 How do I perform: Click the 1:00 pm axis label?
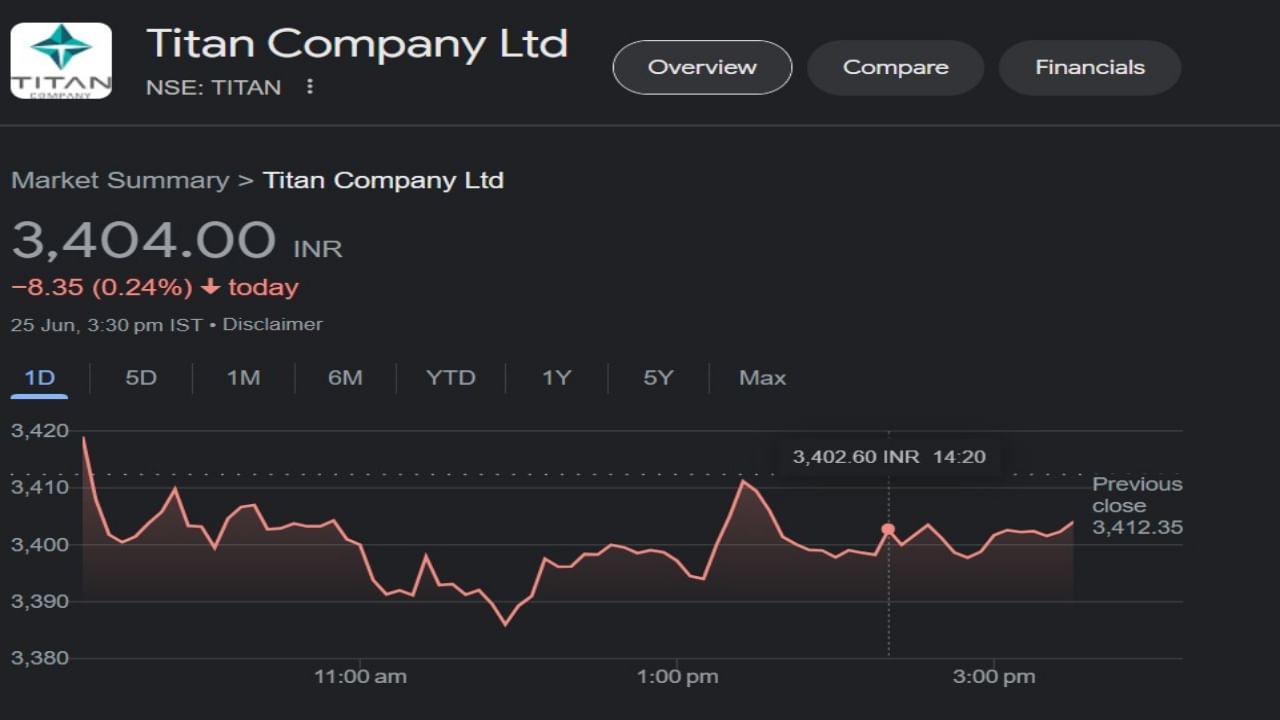point(677,677)
